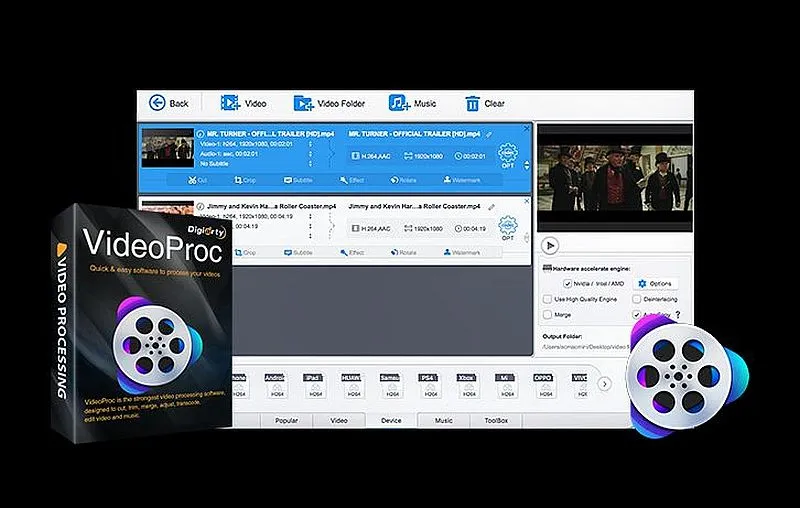The image size is (800, 508).
Task: Toggle the Nvidia / Intel / AMD checkbox
Action: point(567,284)
